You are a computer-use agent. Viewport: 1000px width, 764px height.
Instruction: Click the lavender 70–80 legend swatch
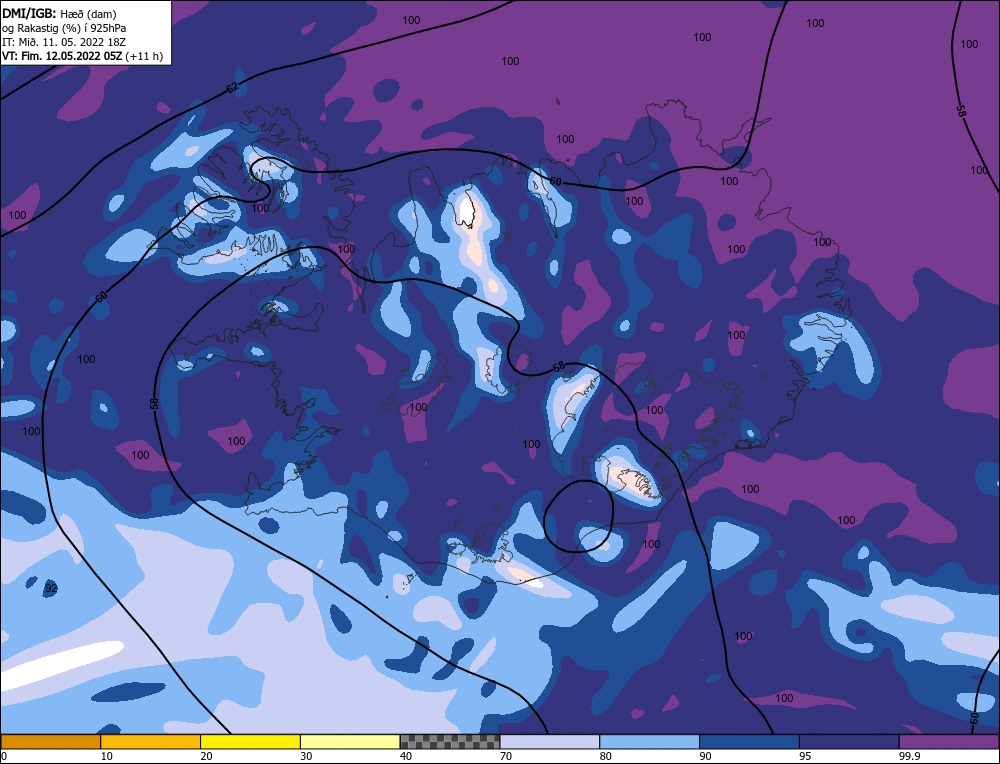[550, 741]
